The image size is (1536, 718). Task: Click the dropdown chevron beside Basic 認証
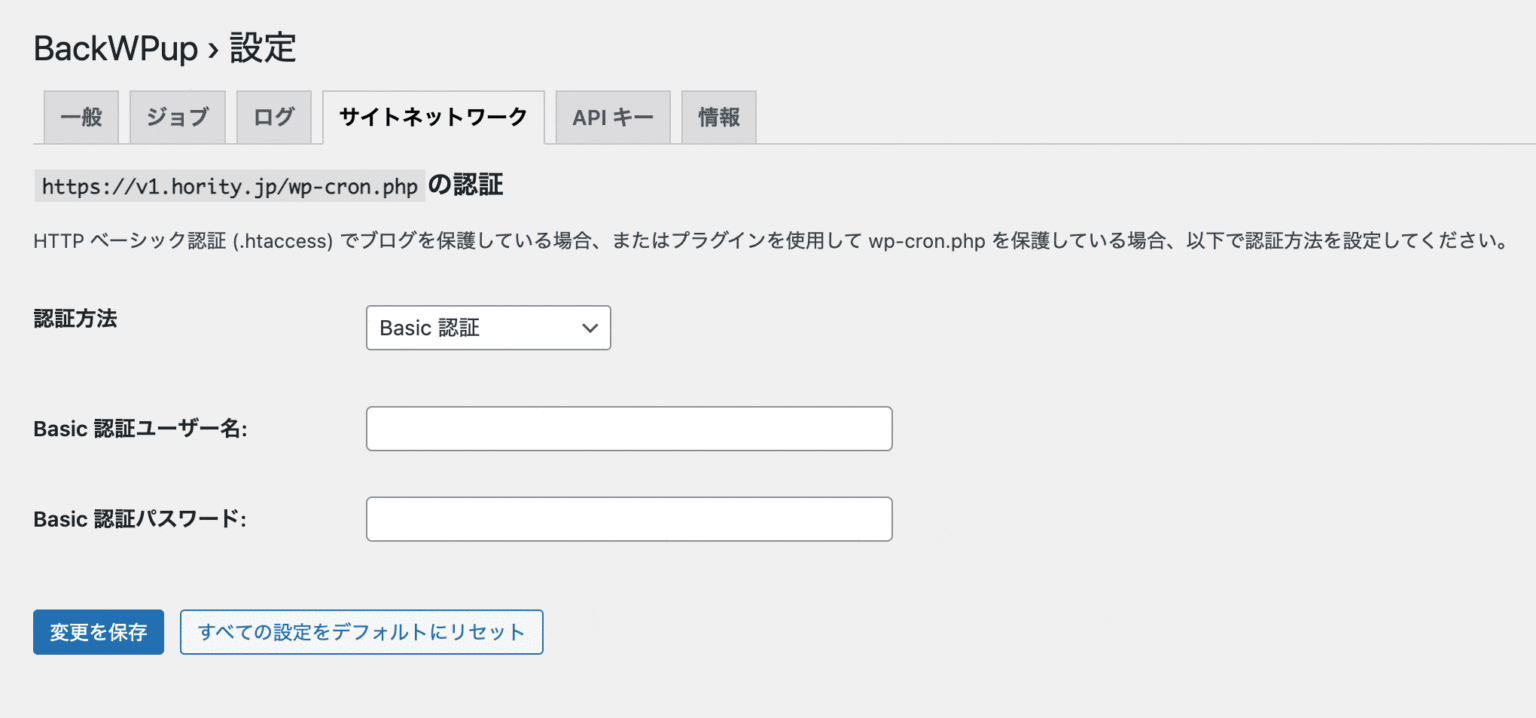[x=590, y=328]
